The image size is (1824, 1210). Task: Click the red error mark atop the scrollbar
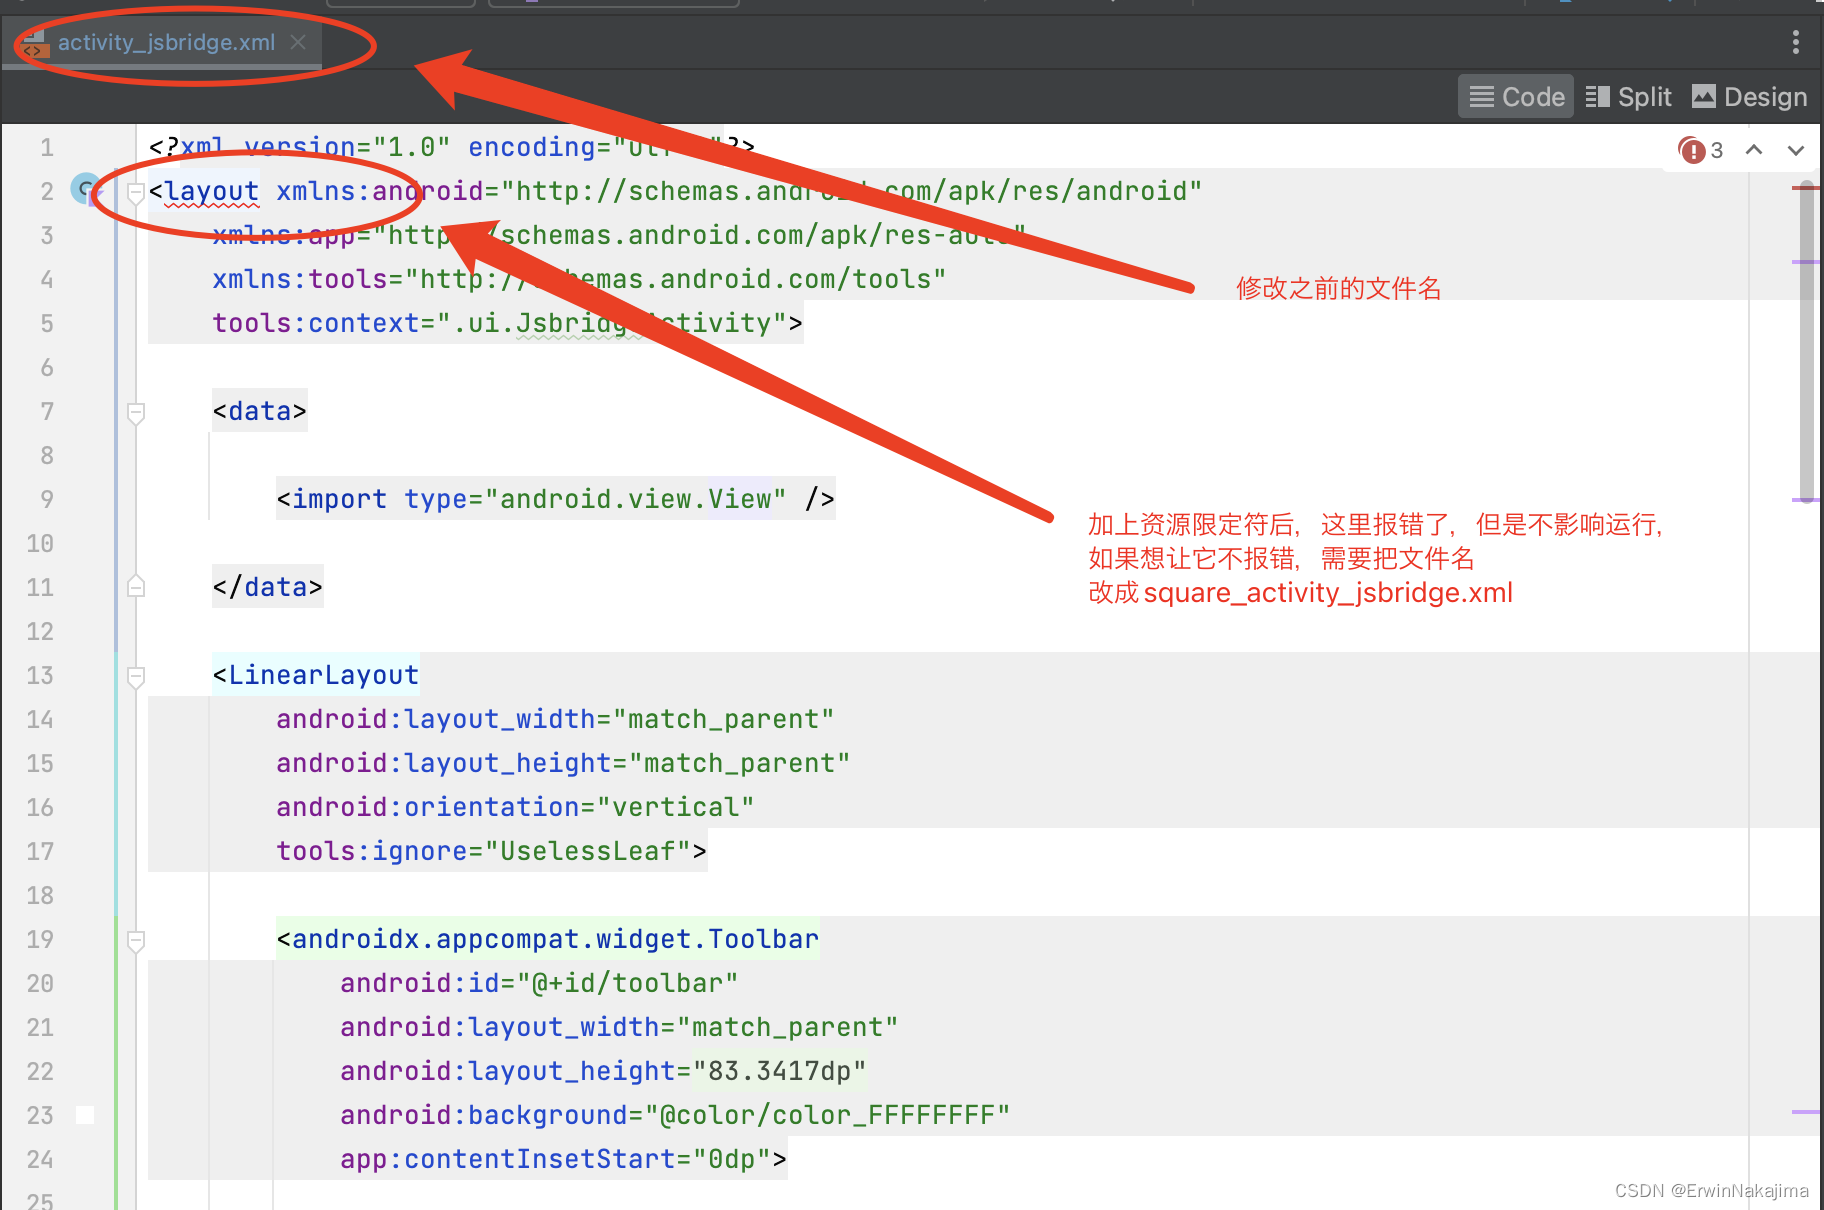pyautogui.click(x=1806, y=187)
